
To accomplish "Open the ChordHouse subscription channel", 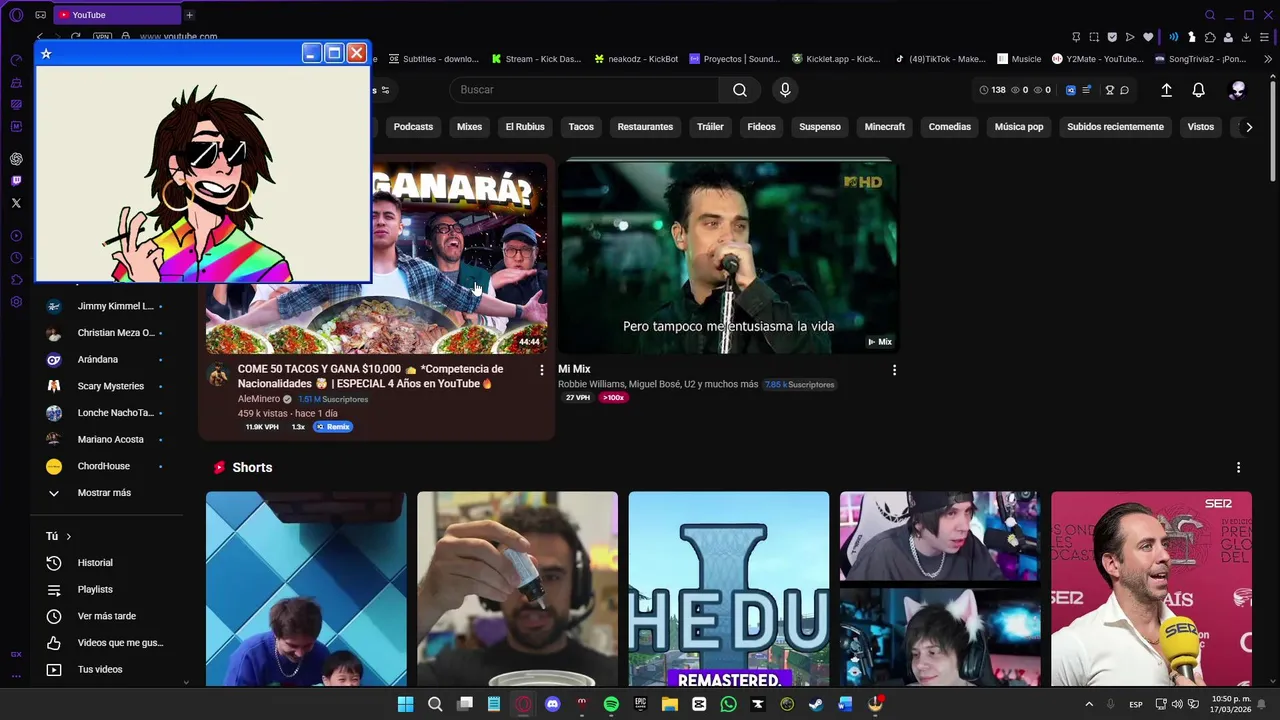I will click(x=103, y=466).
